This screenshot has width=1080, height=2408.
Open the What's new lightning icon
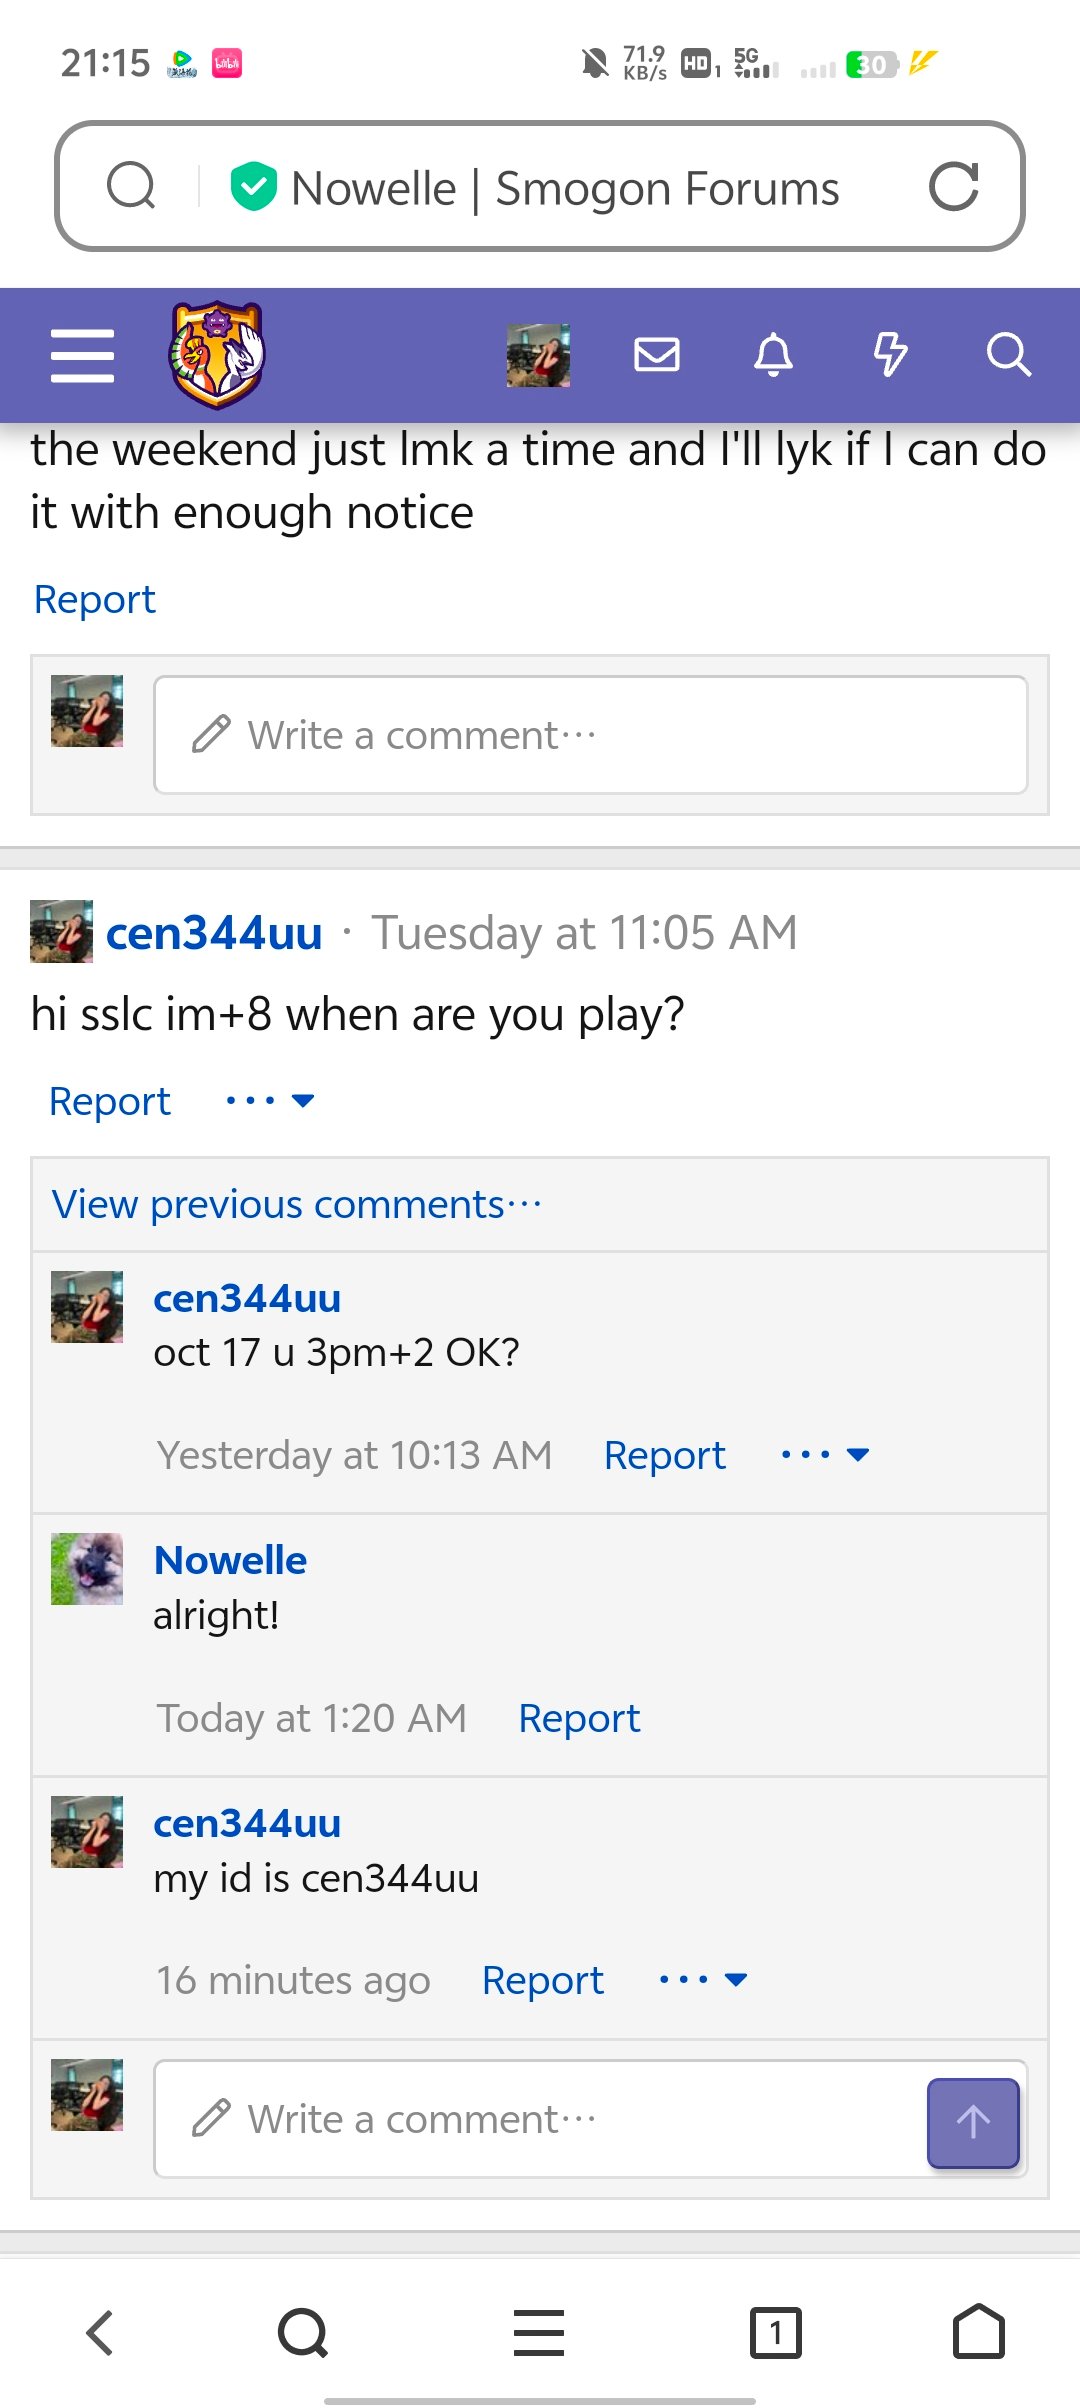point(890,355)
